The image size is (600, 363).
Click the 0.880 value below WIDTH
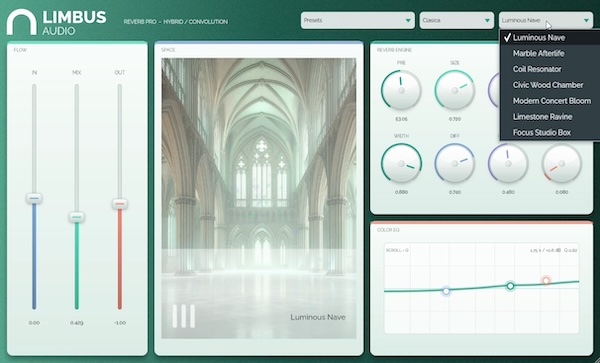(401, 192)
